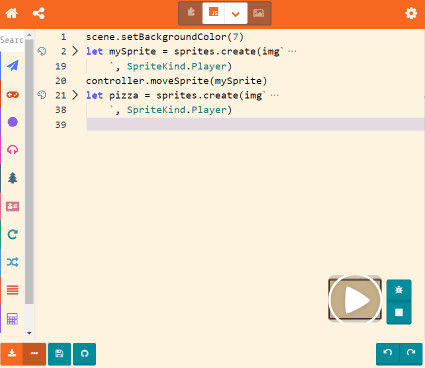This screenshot has height=368, width=425.
Task: Click line number 39 in the gutter
Action: coord(61,125)
